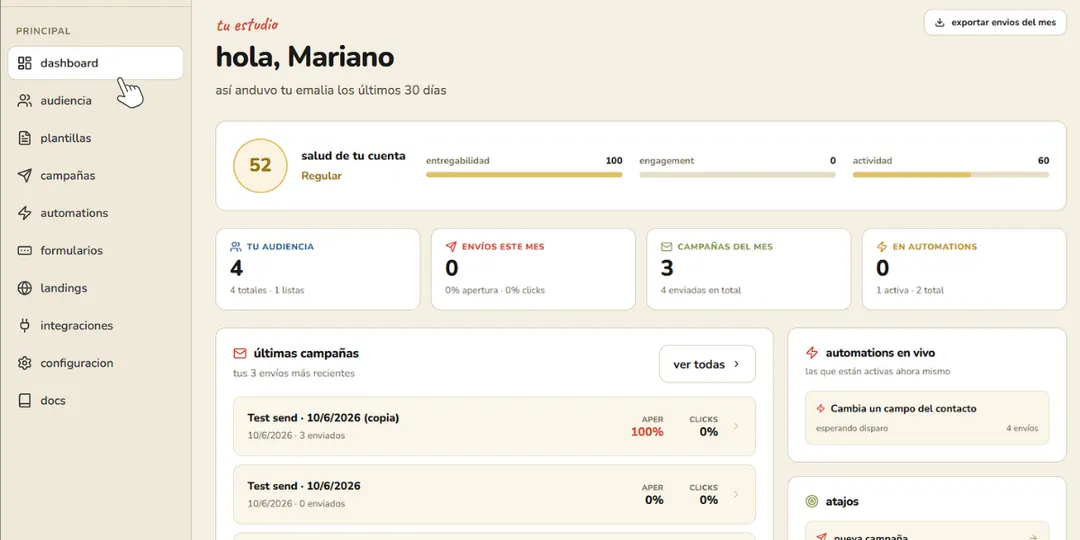Screen dimensions: 1080x540
Task: Select integraciones in the sidebar
Action: pos(96,326)
